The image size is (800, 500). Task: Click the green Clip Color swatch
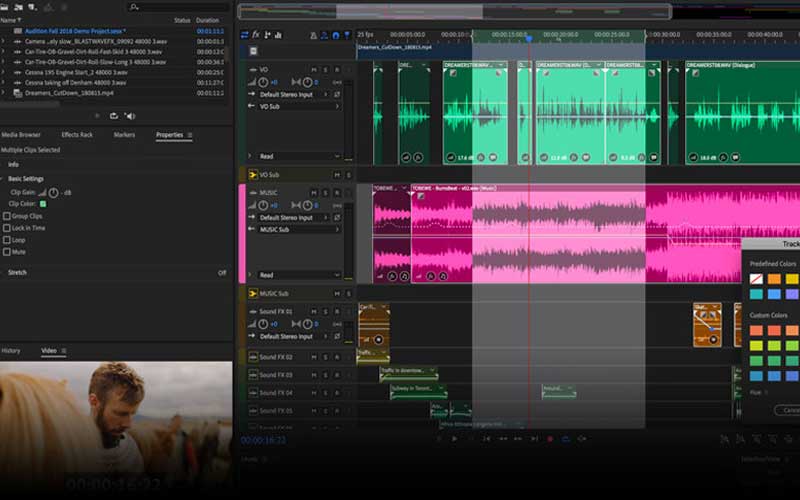(x=43, y=203)
